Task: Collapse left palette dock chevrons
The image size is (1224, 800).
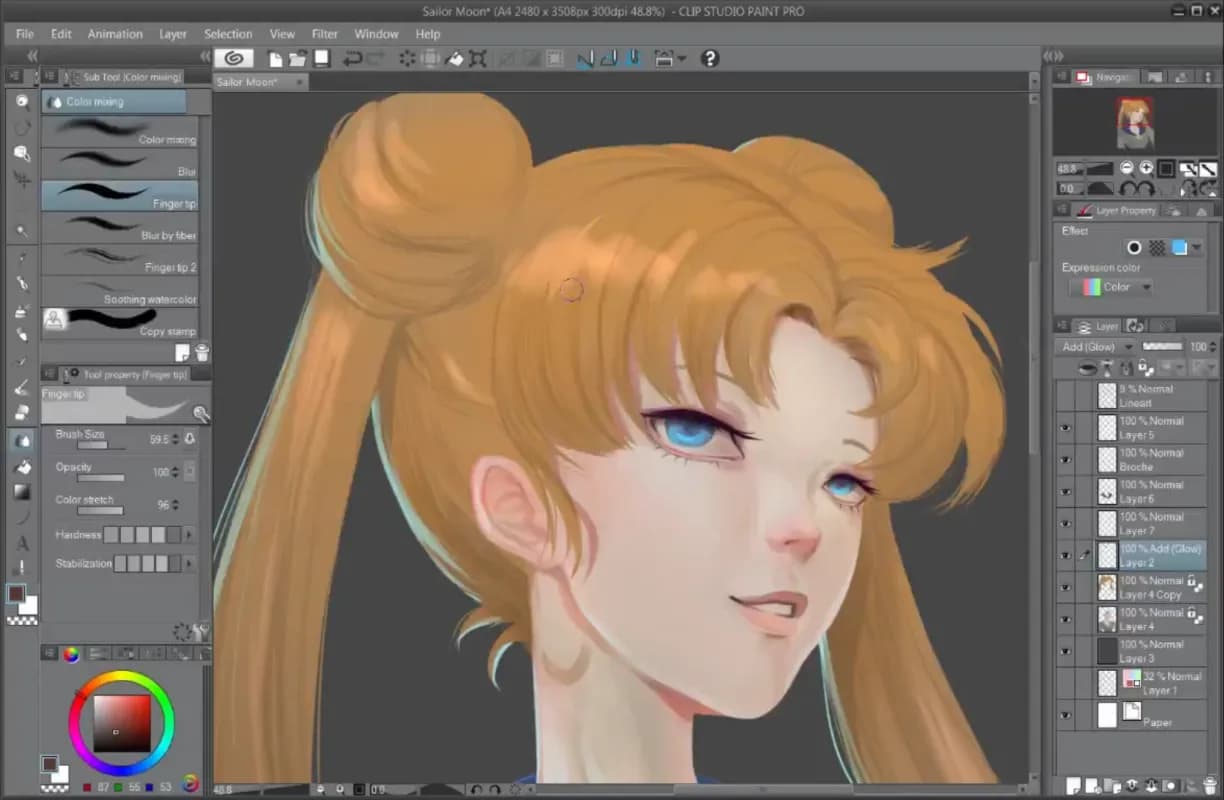Action: tap(33, 56)
